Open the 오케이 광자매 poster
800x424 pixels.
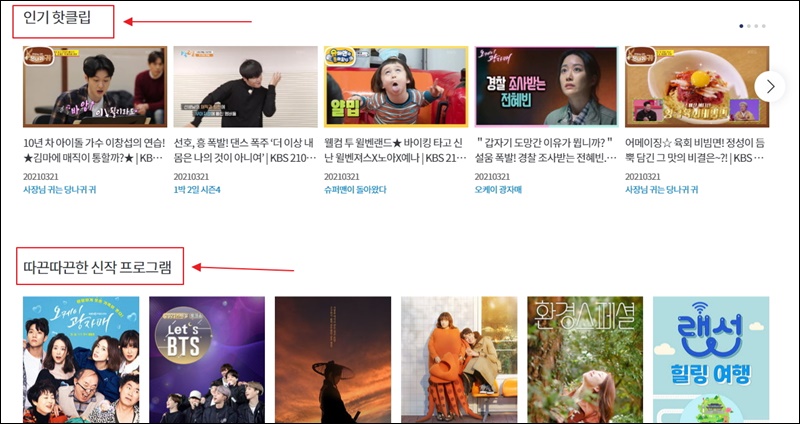point(81,360)
